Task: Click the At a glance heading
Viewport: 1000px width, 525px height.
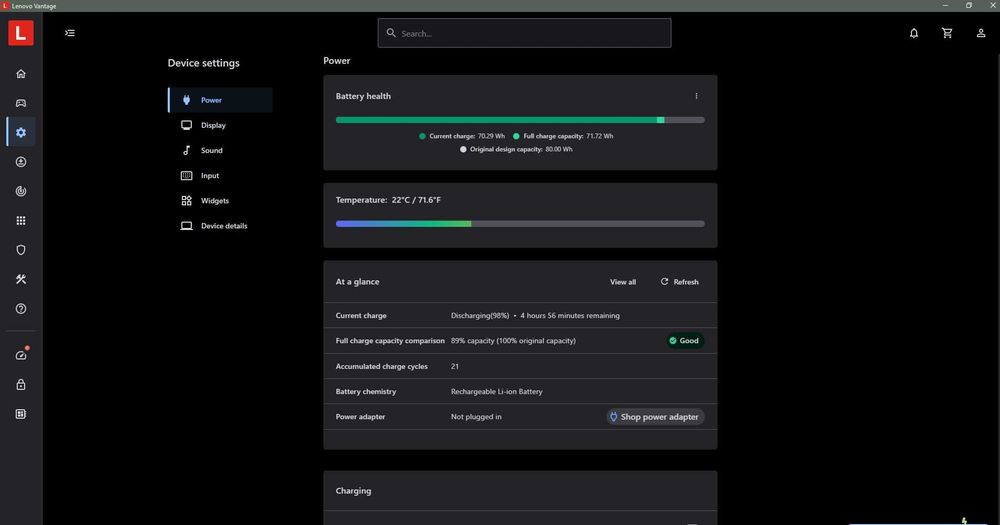Action: [357, 282]
